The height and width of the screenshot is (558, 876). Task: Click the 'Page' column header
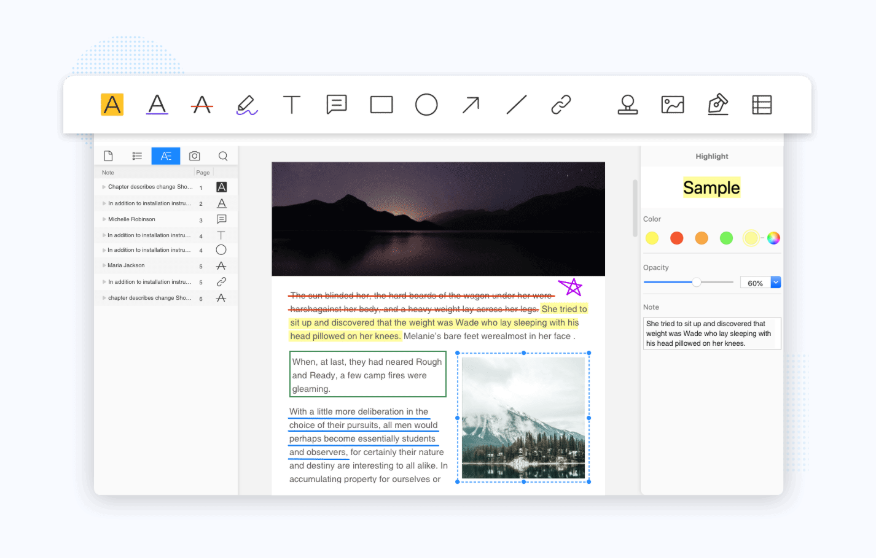click(203, 173)
